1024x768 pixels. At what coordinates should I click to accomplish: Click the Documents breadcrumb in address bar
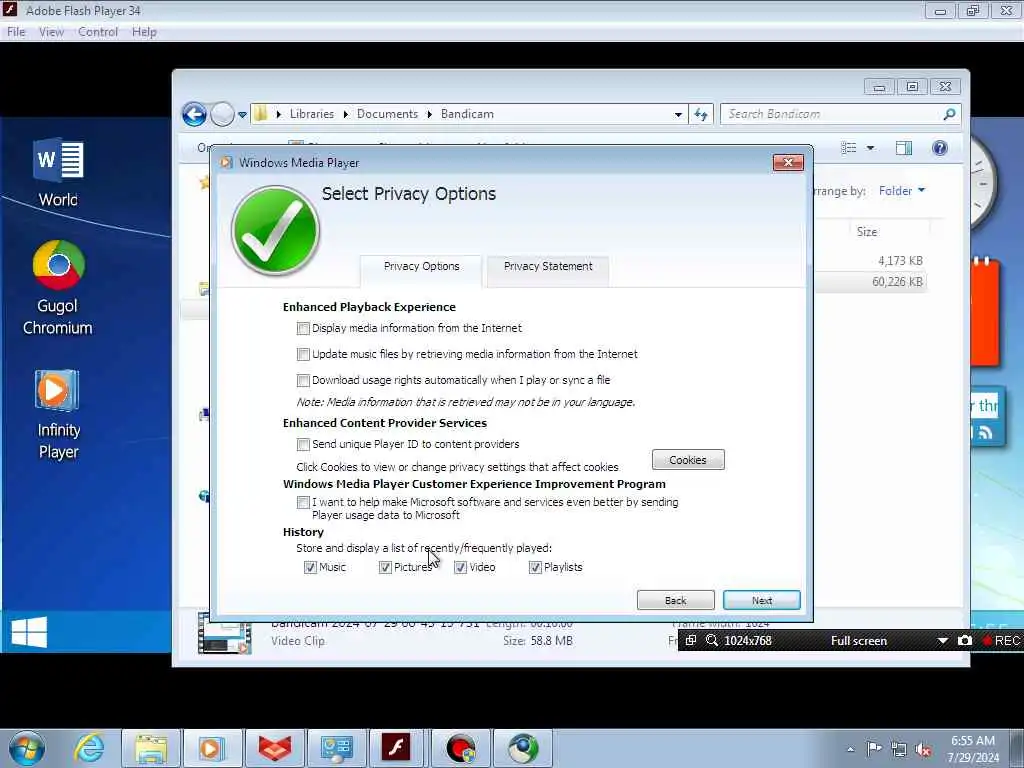pos(387,114)
